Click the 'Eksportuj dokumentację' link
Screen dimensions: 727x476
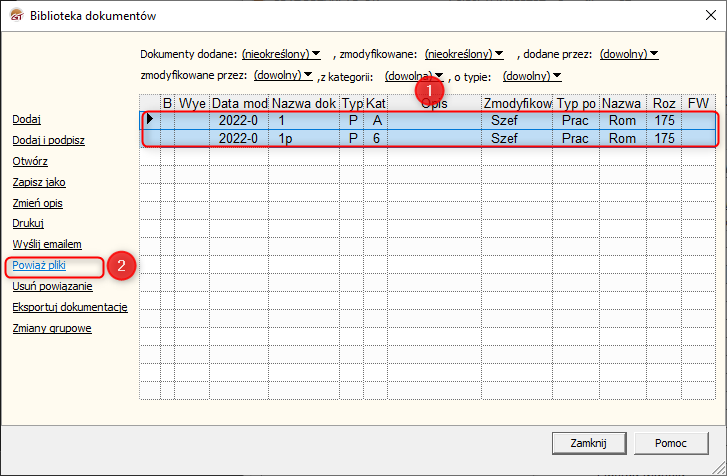click(x=70, y=307)
